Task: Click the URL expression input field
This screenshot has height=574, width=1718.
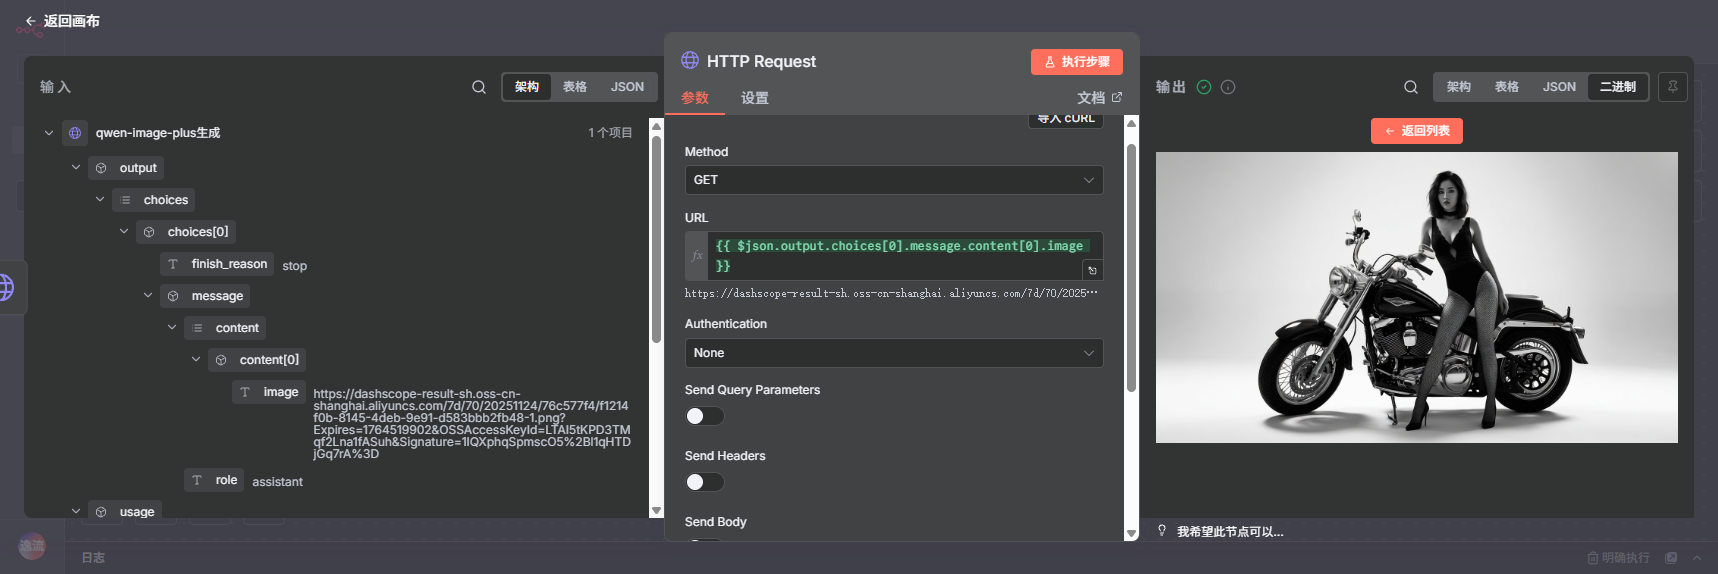Action: pyautogui.click(x=900, y=255)
